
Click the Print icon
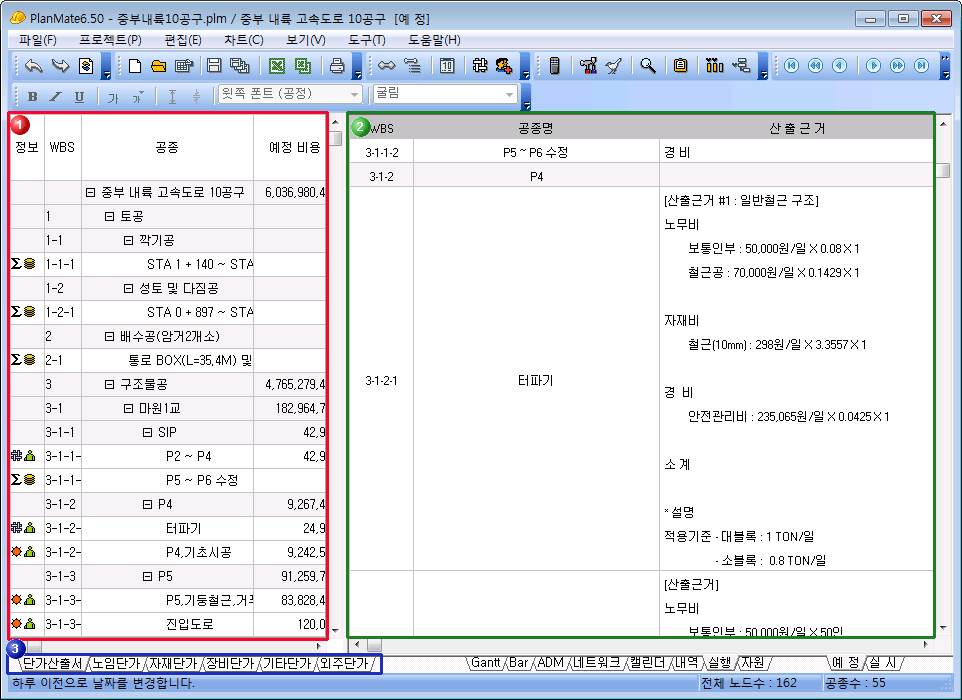338,66
